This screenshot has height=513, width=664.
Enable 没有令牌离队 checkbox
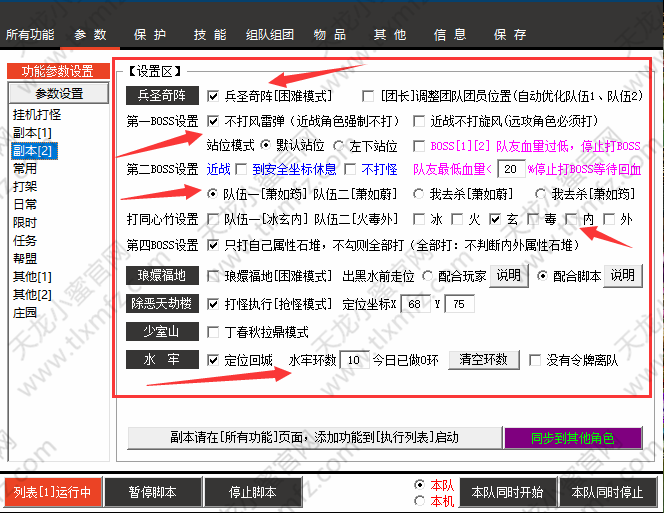tap(535, 360)
